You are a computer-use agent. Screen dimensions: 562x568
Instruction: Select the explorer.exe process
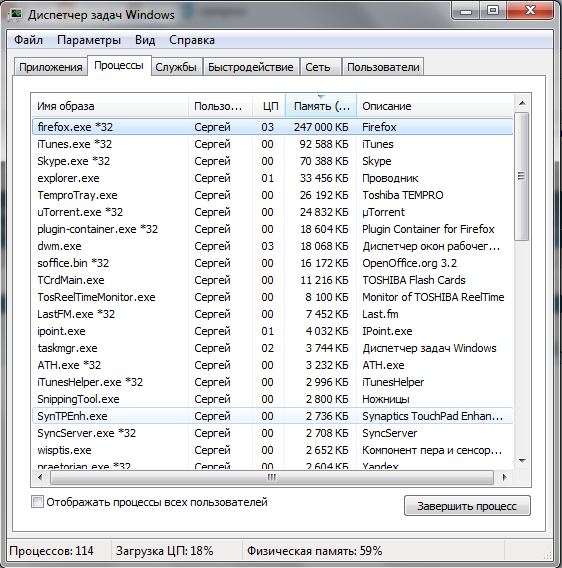(x=272, y=178)
